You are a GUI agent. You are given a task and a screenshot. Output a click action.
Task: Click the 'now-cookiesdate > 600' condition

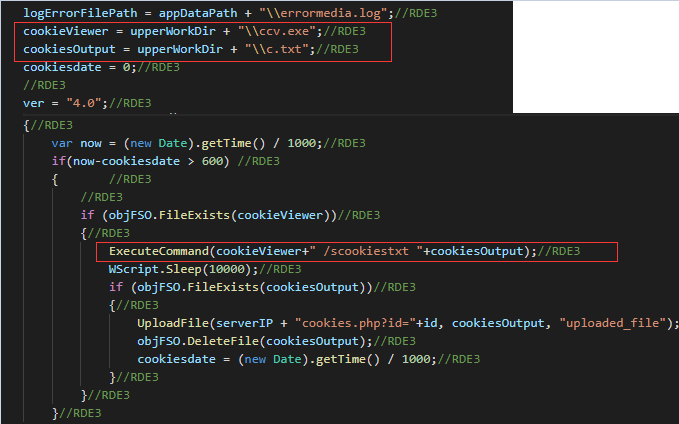[x=147, y=161]
